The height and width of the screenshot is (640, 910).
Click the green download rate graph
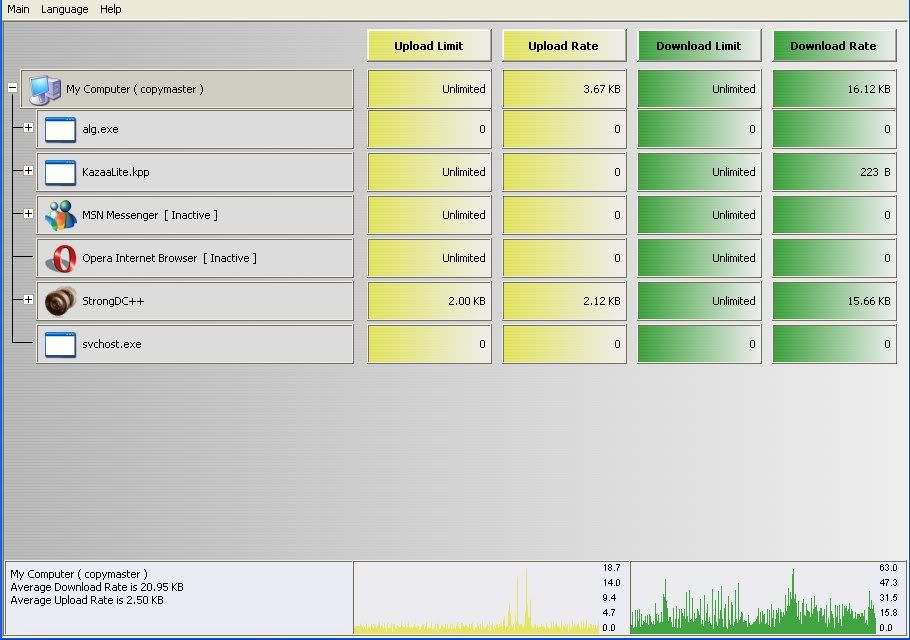[x=766, y=598]
